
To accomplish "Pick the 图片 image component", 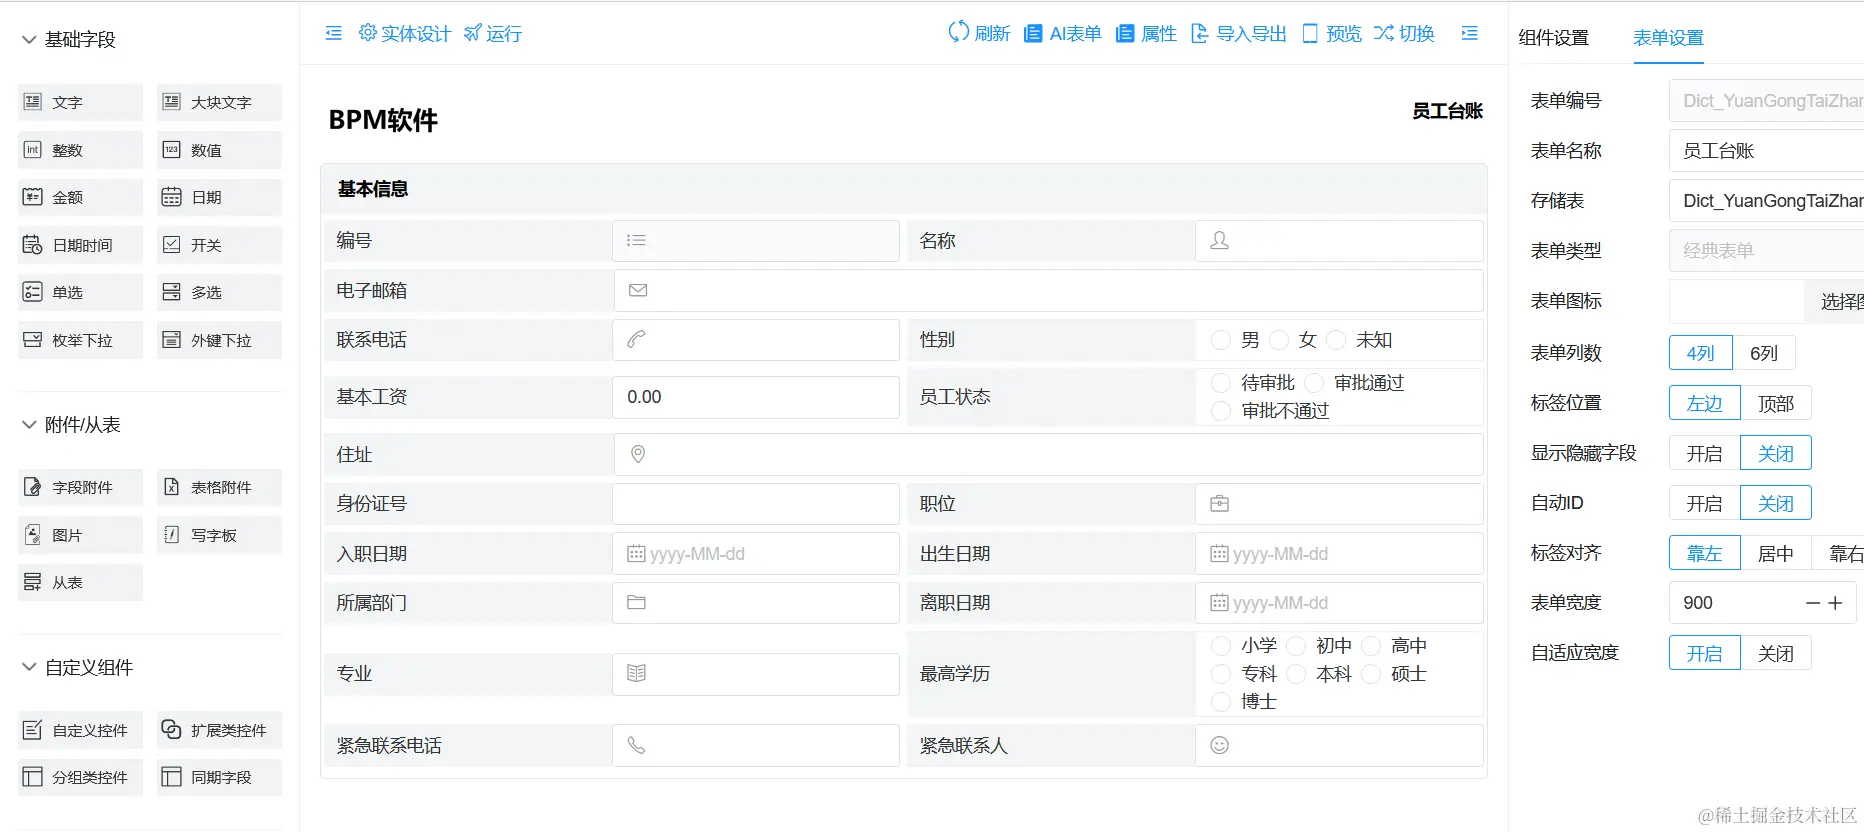I will (x=80, y=535).
